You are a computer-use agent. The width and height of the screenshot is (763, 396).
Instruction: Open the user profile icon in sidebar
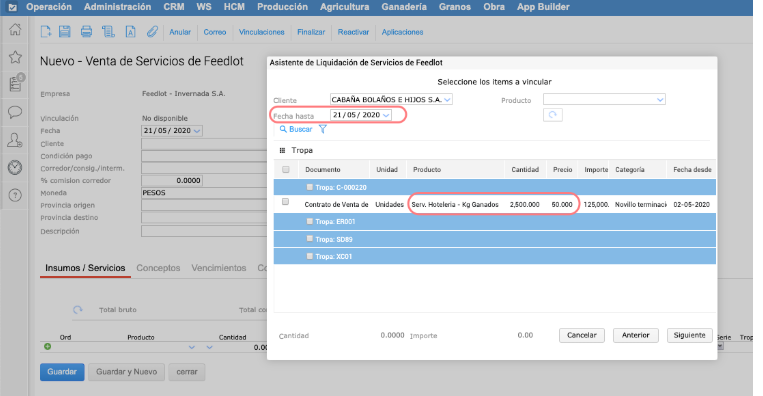click(15, 140)
